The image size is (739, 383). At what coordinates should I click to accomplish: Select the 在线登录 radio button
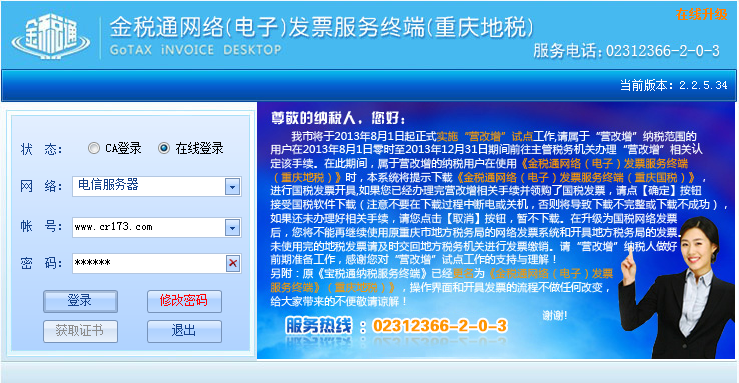164,148
